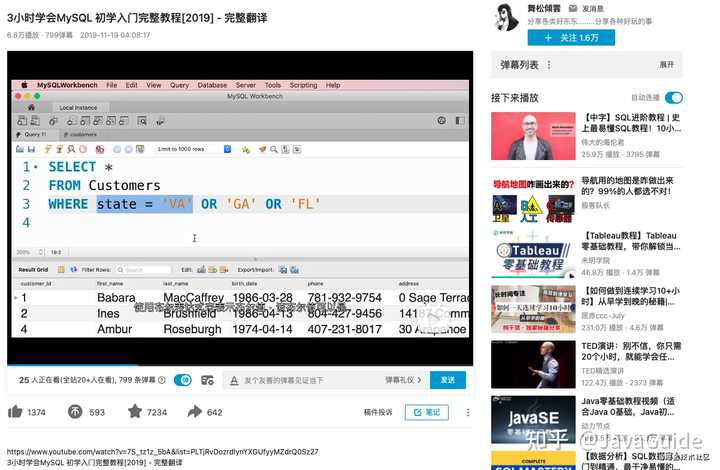Image resolution: width=720 pixels, height=470 pixels.
Task: Click the Filter Rows search field
Action: coord(143,269)
